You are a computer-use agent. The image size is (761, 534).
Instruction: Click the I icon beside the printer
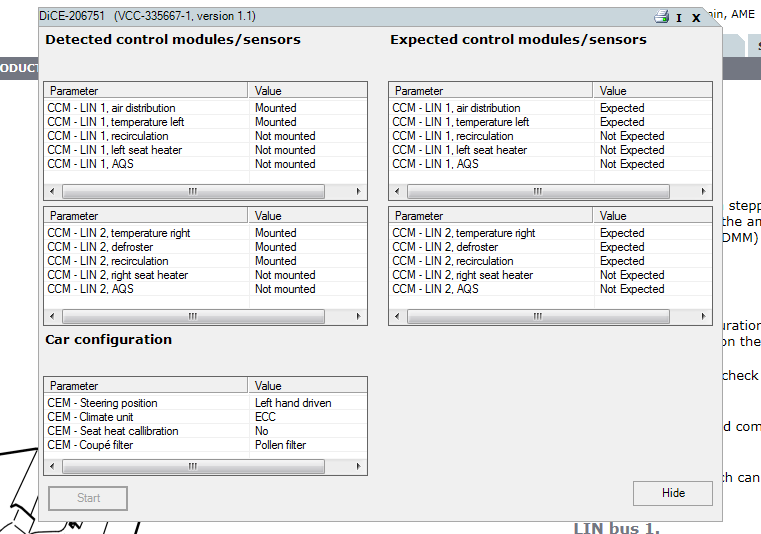(679, 18)
